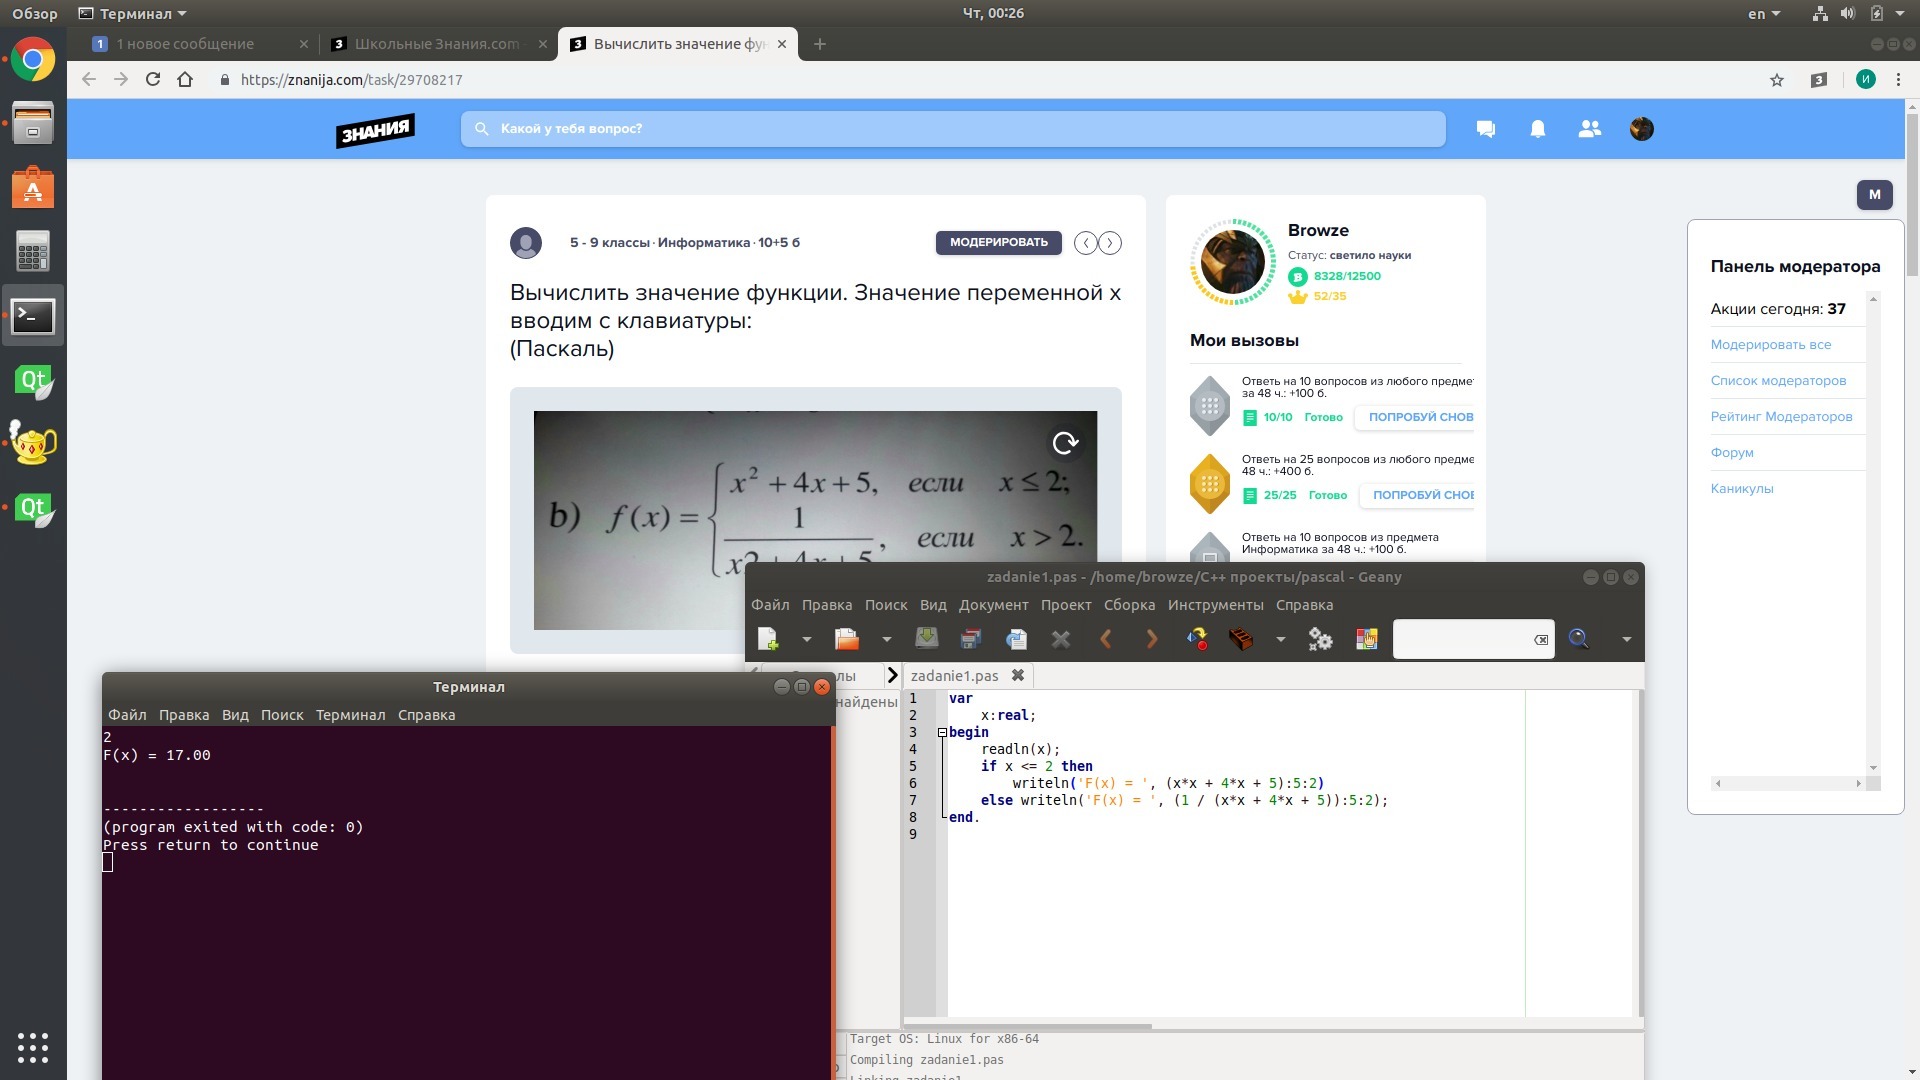Image resolution: width=1920 pixels, height=1080 pixels.
Task: Switch to the Школьные Знания.com browser tab
Action: click(436, 44)
